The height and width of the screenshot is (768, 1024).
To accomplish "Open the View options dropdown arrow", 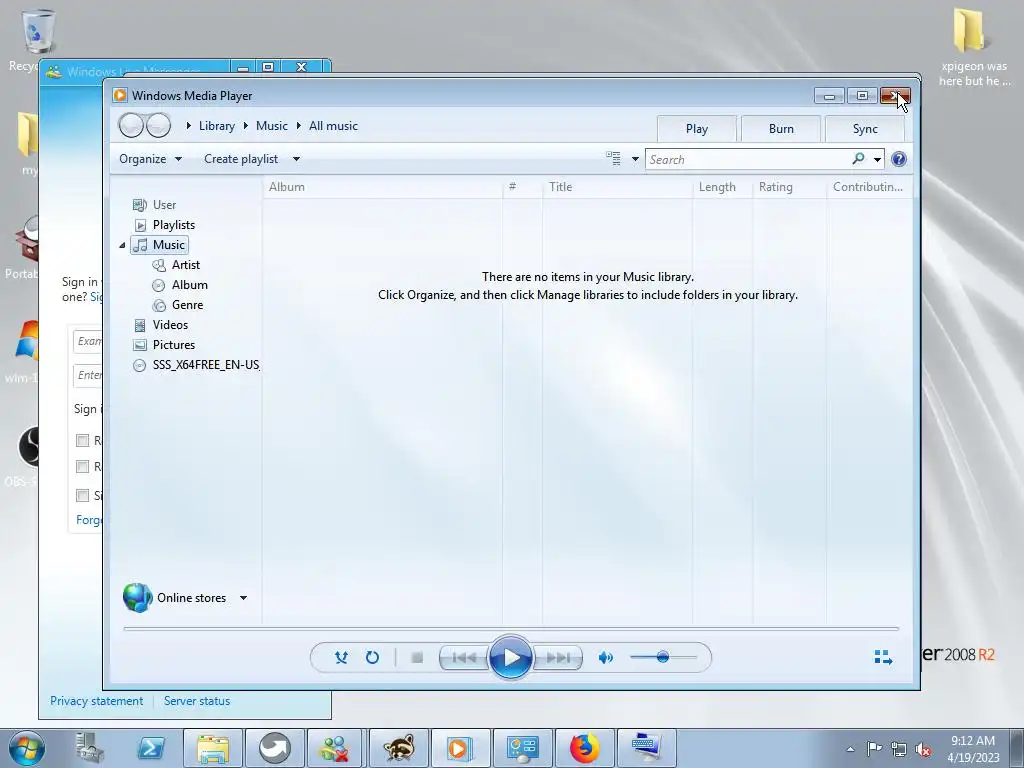I will click(635, 159).
